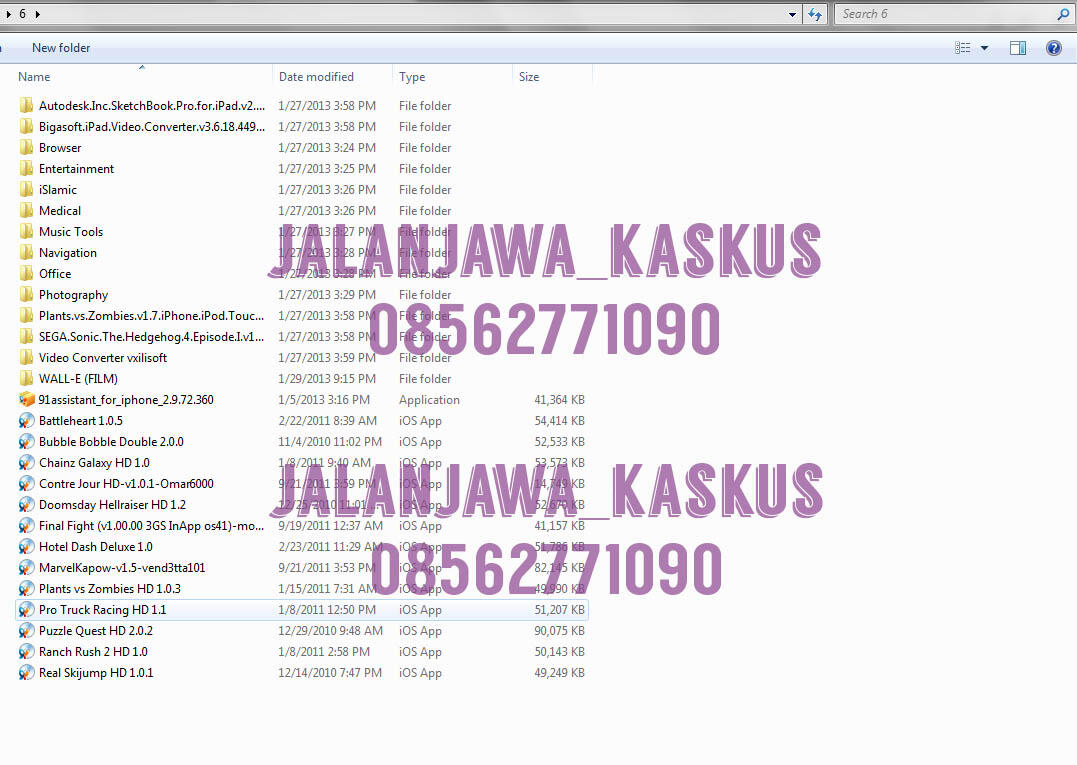Expand the arrow after folder 6 in path
Viewport: 1077px width, 765px height.
37,14
